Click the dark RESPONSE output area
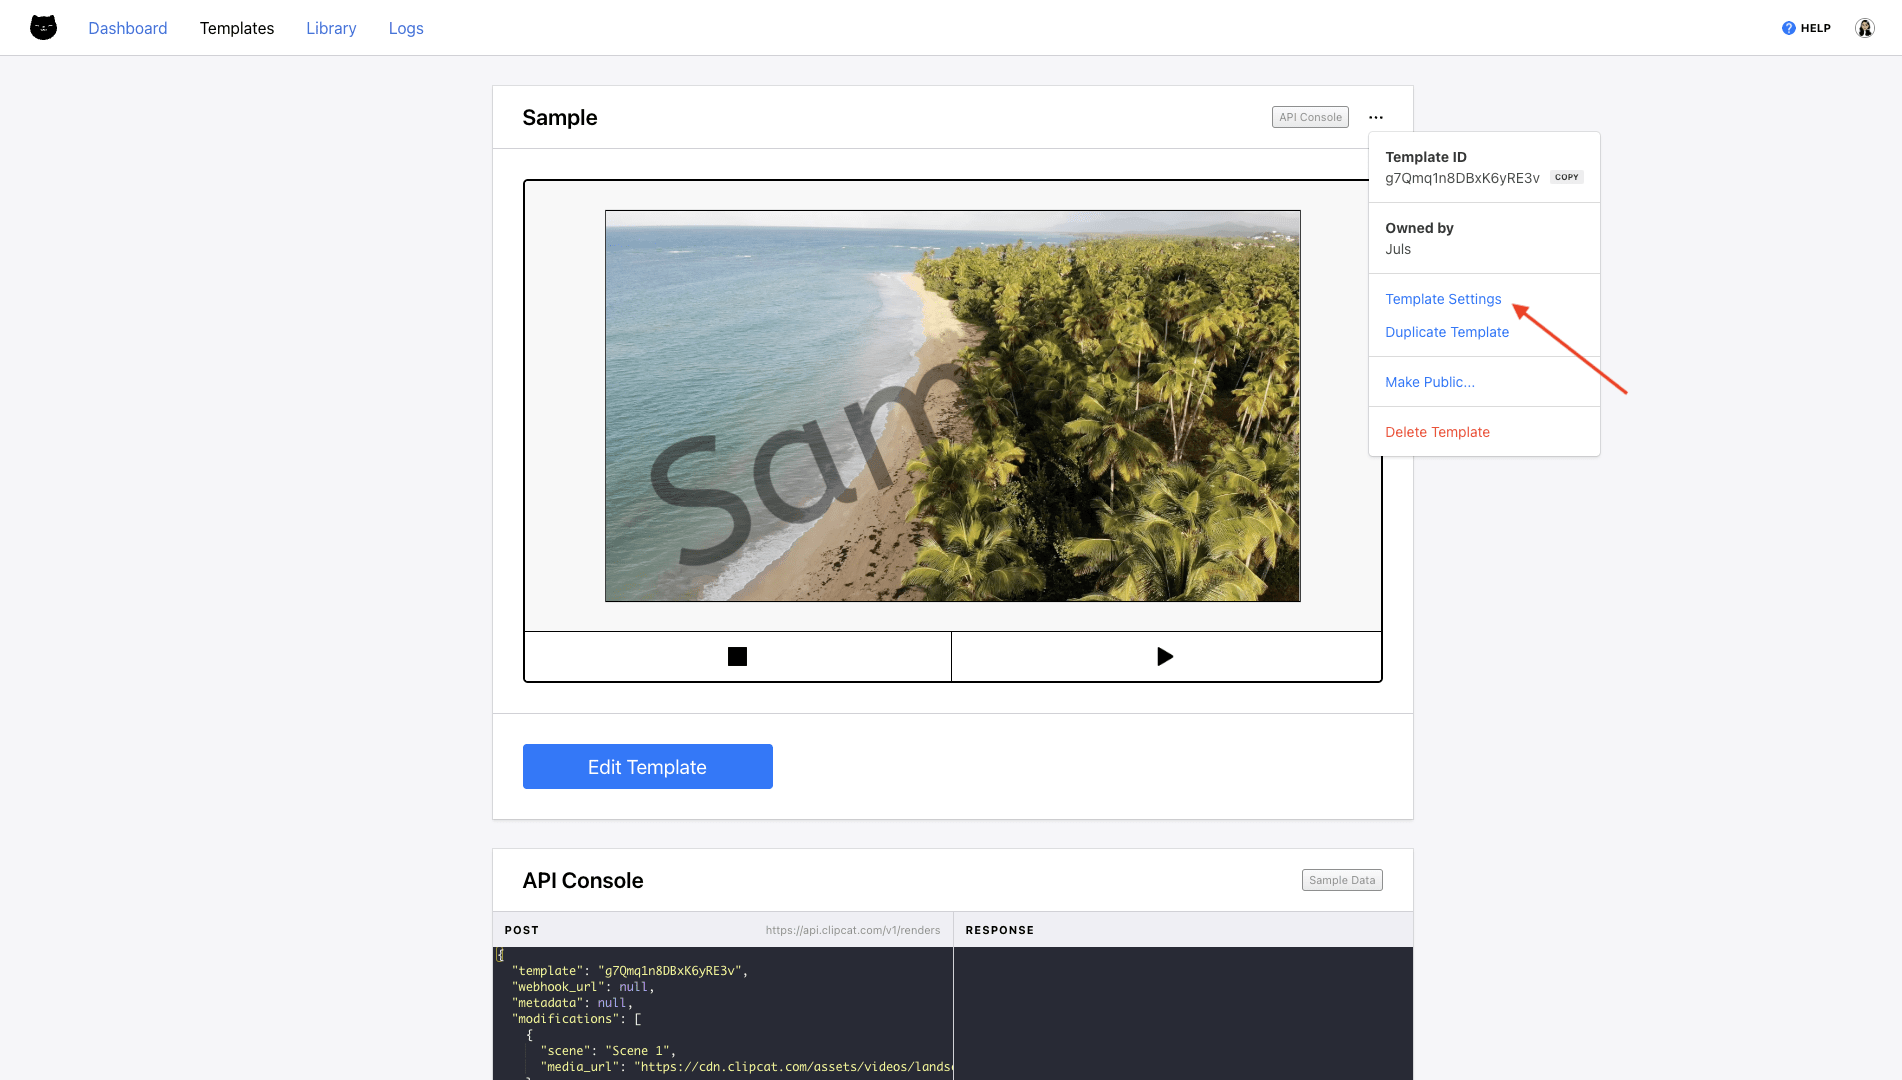Image resolution: width=1902 pixels, height=1080 pixels. click(1184, 1013)
